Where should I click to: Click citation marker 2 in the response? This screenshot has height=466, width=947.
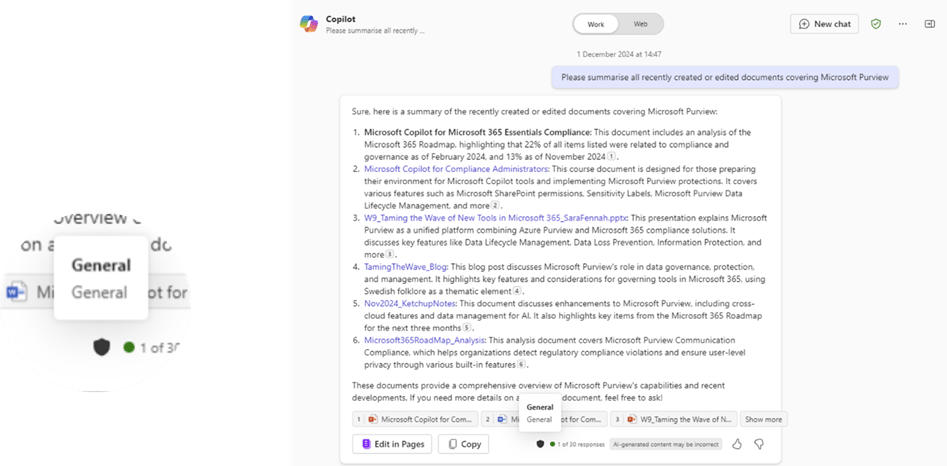pyautogui.click(x=495, y=206)
